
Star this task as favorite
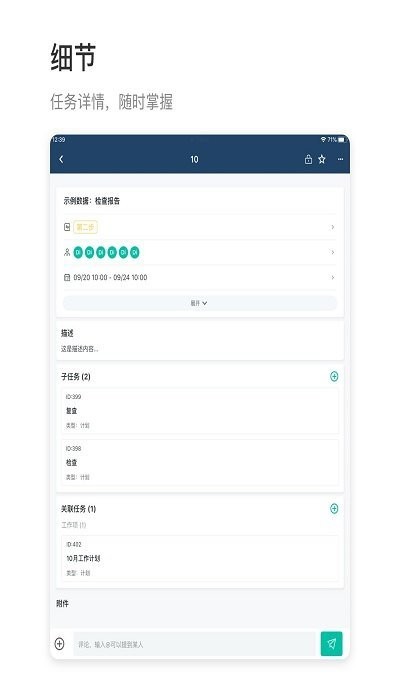pyautogui.click(x=321, y=159)
